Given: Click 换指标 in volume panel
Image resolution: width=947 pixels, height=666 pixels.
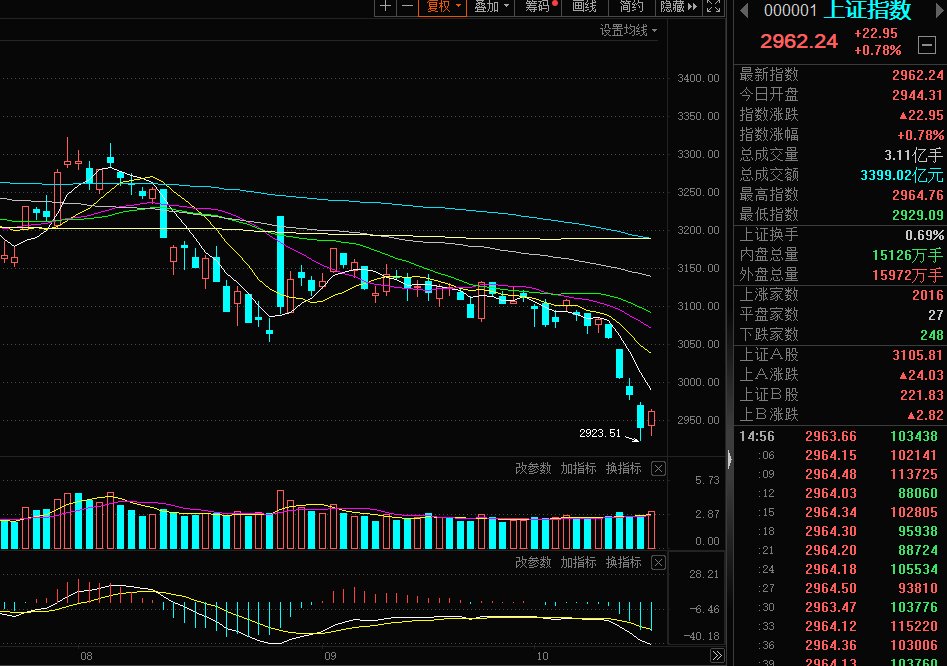Looking at the screenshot, I should [623, 469].
